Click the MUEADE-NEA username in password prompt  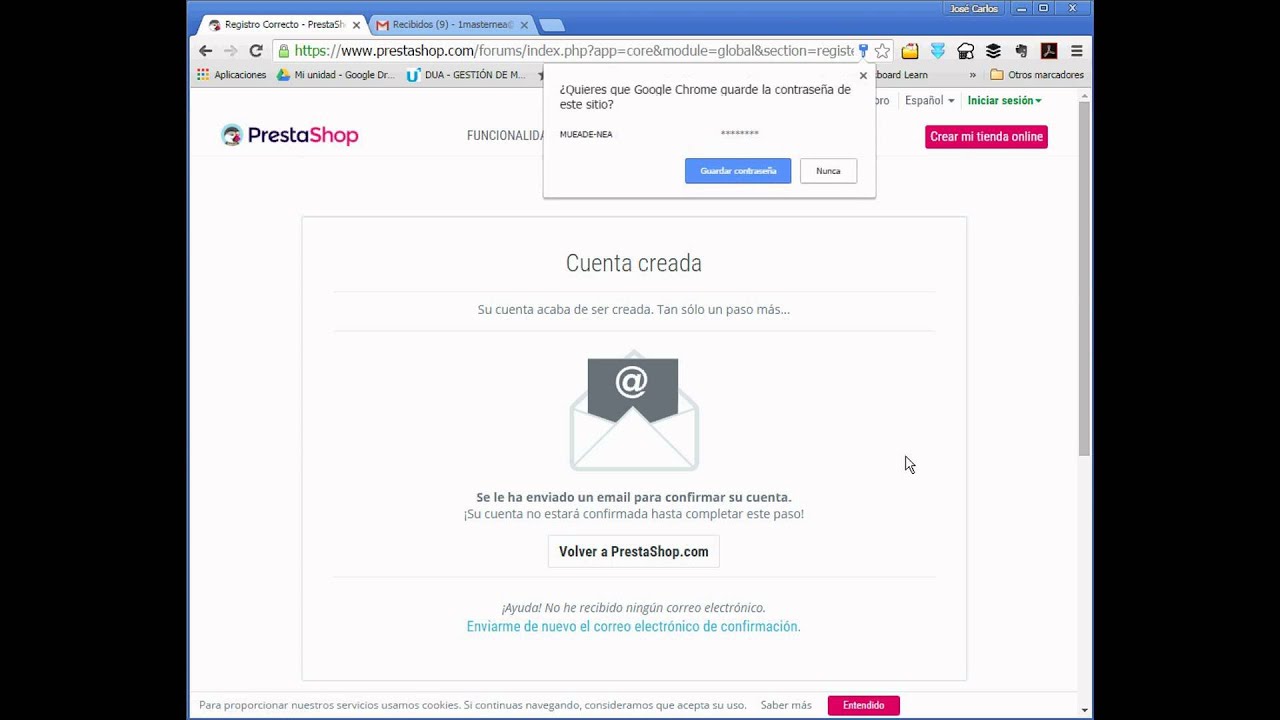[x=586, y=134]
